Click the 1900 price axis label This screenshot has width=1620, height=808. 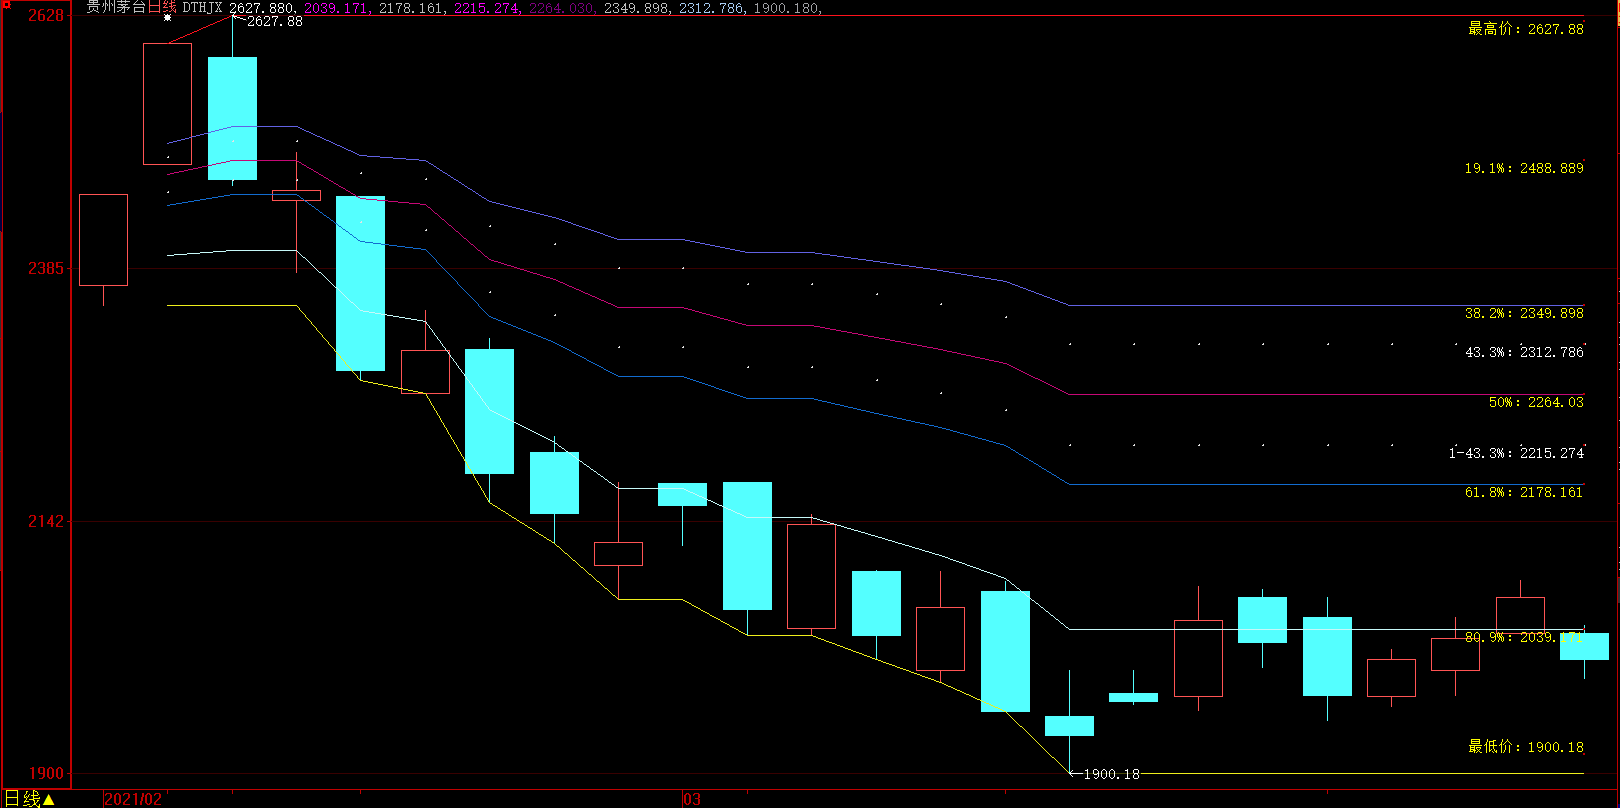pyautogui.click(x=45, y=773)
